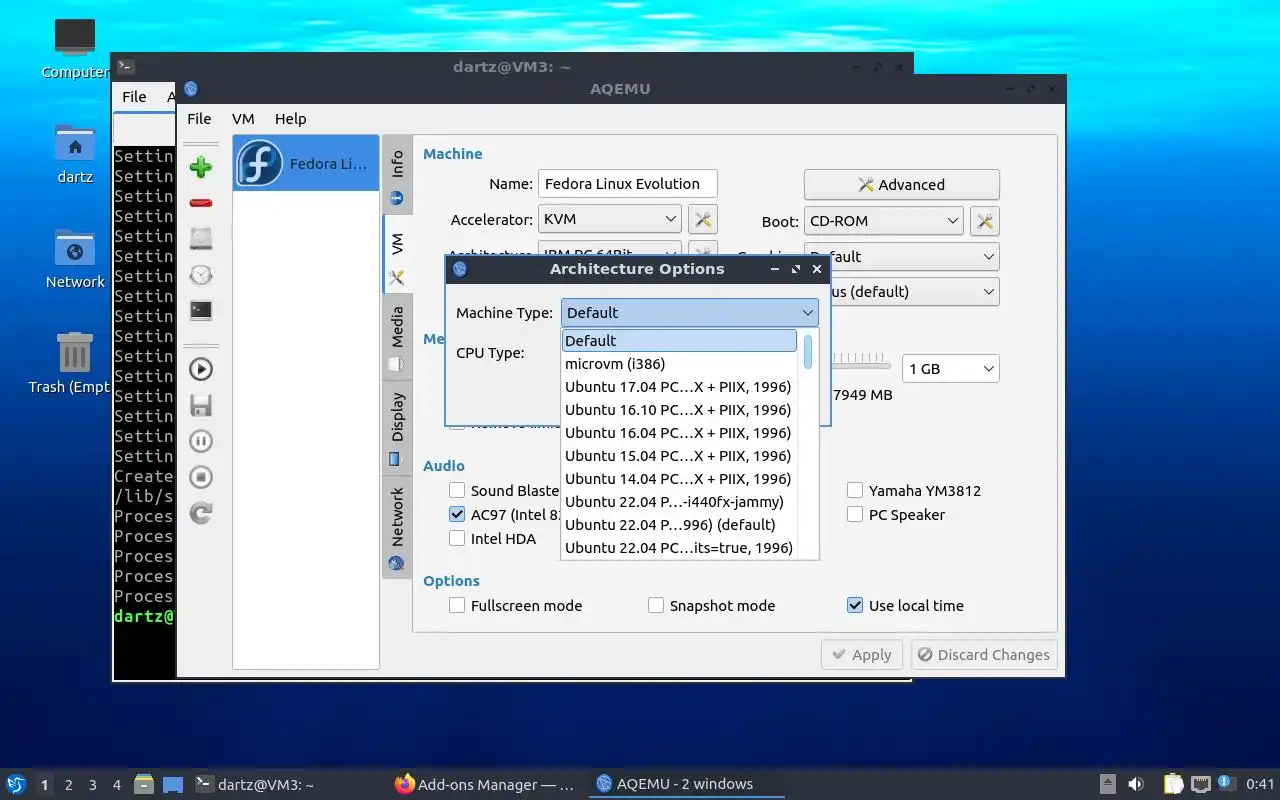Image resolution: width=1280 pixels, height=800 pixels.
Task: Enable the Sound Blaster checkbox
Action: [457, 490]
